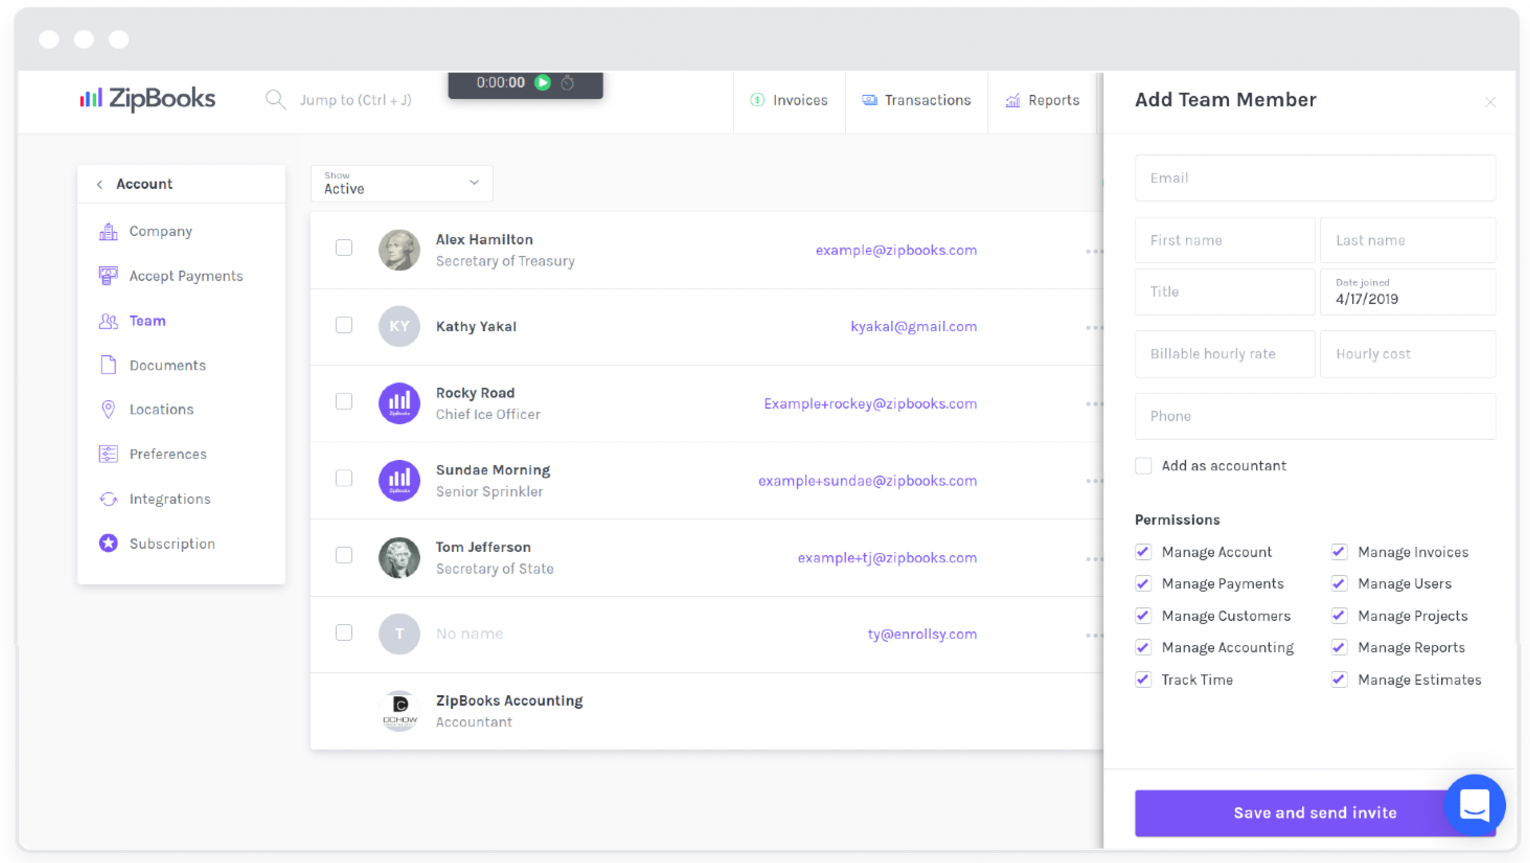Click the search magnifier icon
The height and width of the screenshot is (863, 1530).
coord(275,99)
